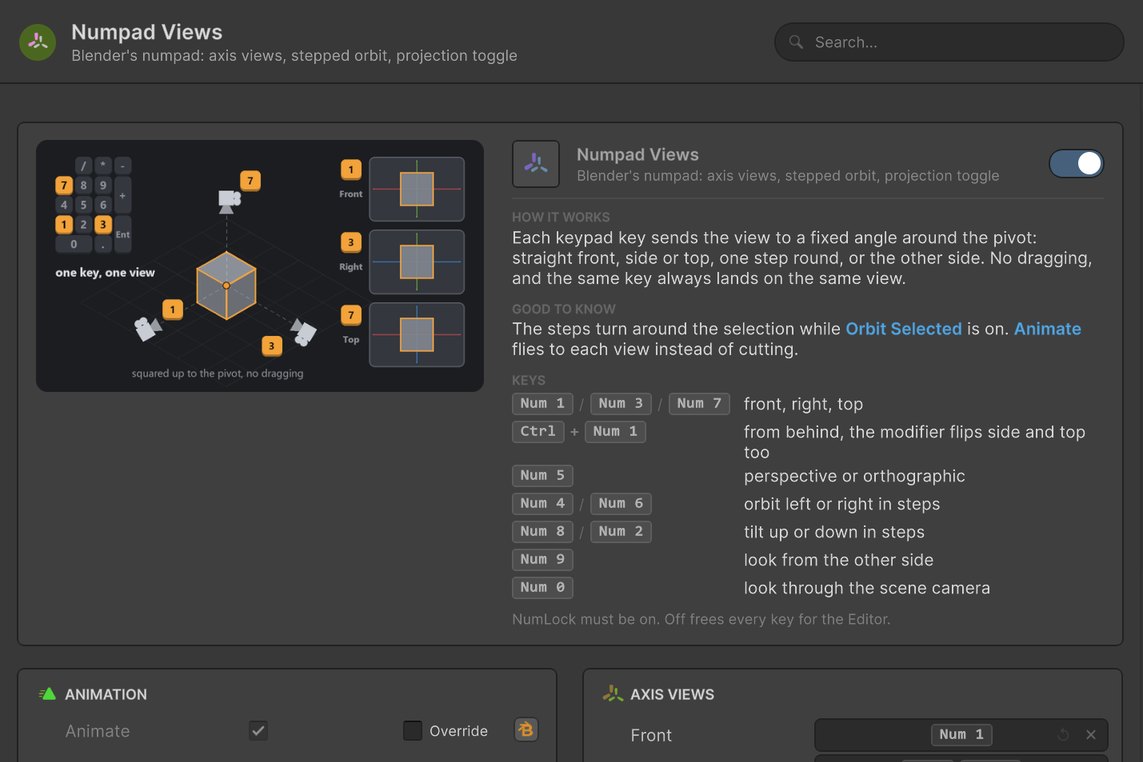1143x762 pixels.
Task: Click the Num 2 key badge
Action: [x=620, y=532]
